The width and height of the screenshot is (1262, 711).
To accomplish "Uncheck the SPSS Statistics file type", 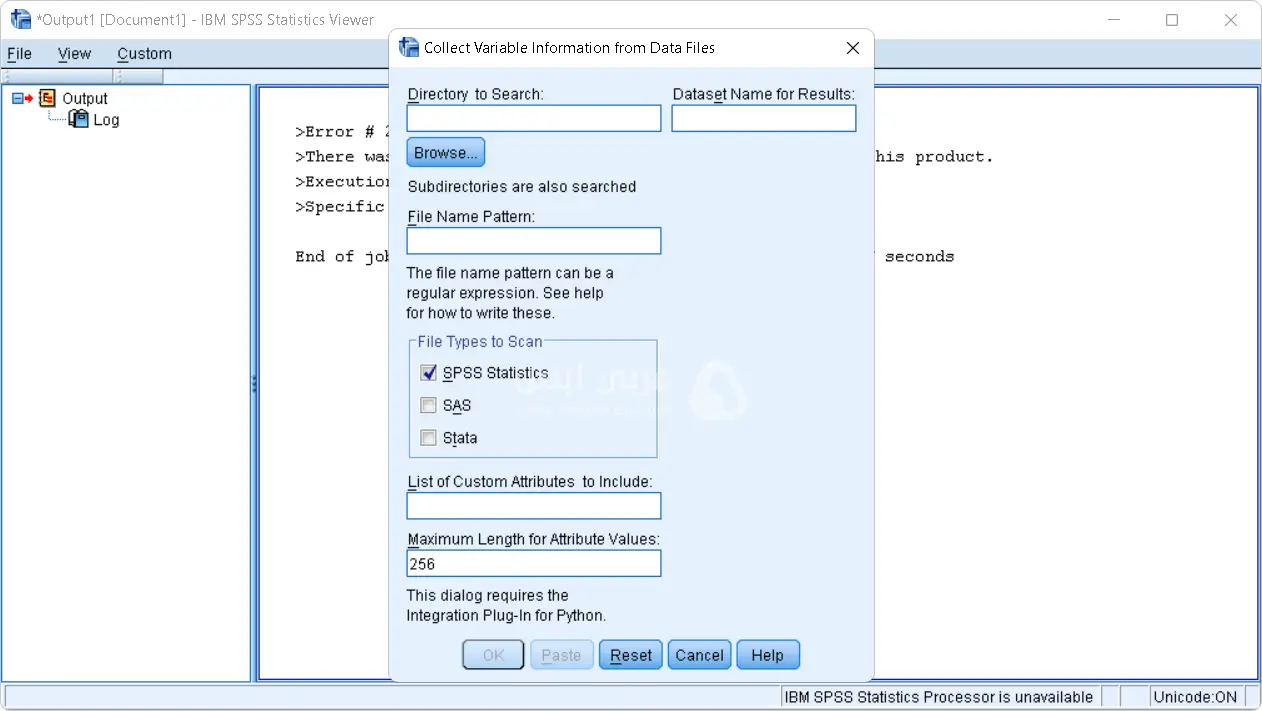I will [428, 372].
